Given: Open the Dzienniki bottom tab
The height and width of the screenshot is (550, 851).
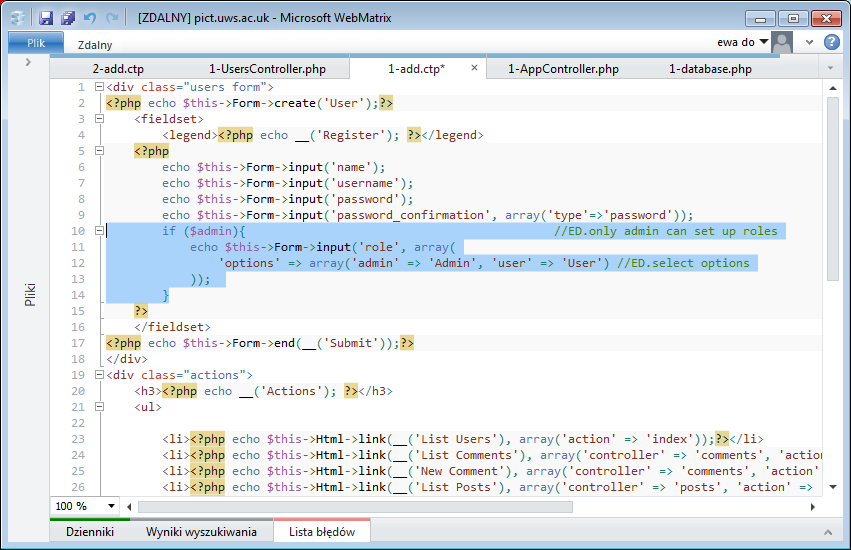Looking at the screenshot, I should 90,532.
